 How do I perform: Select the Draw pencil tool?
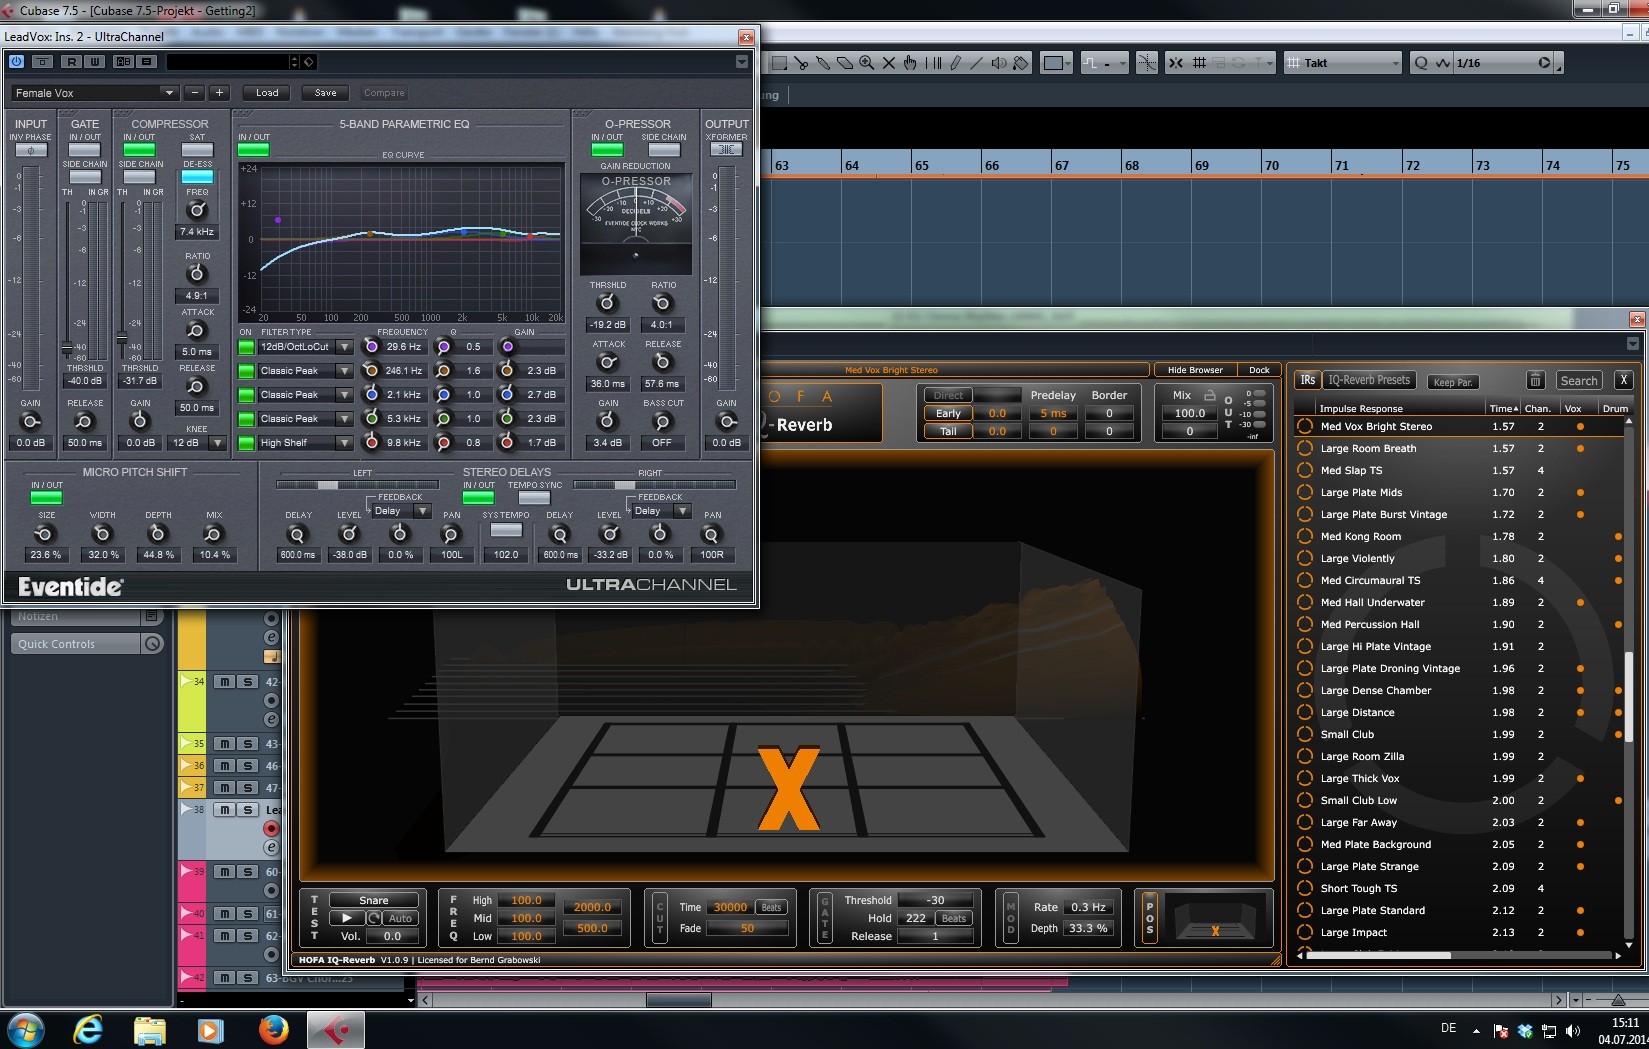(955, 63)
